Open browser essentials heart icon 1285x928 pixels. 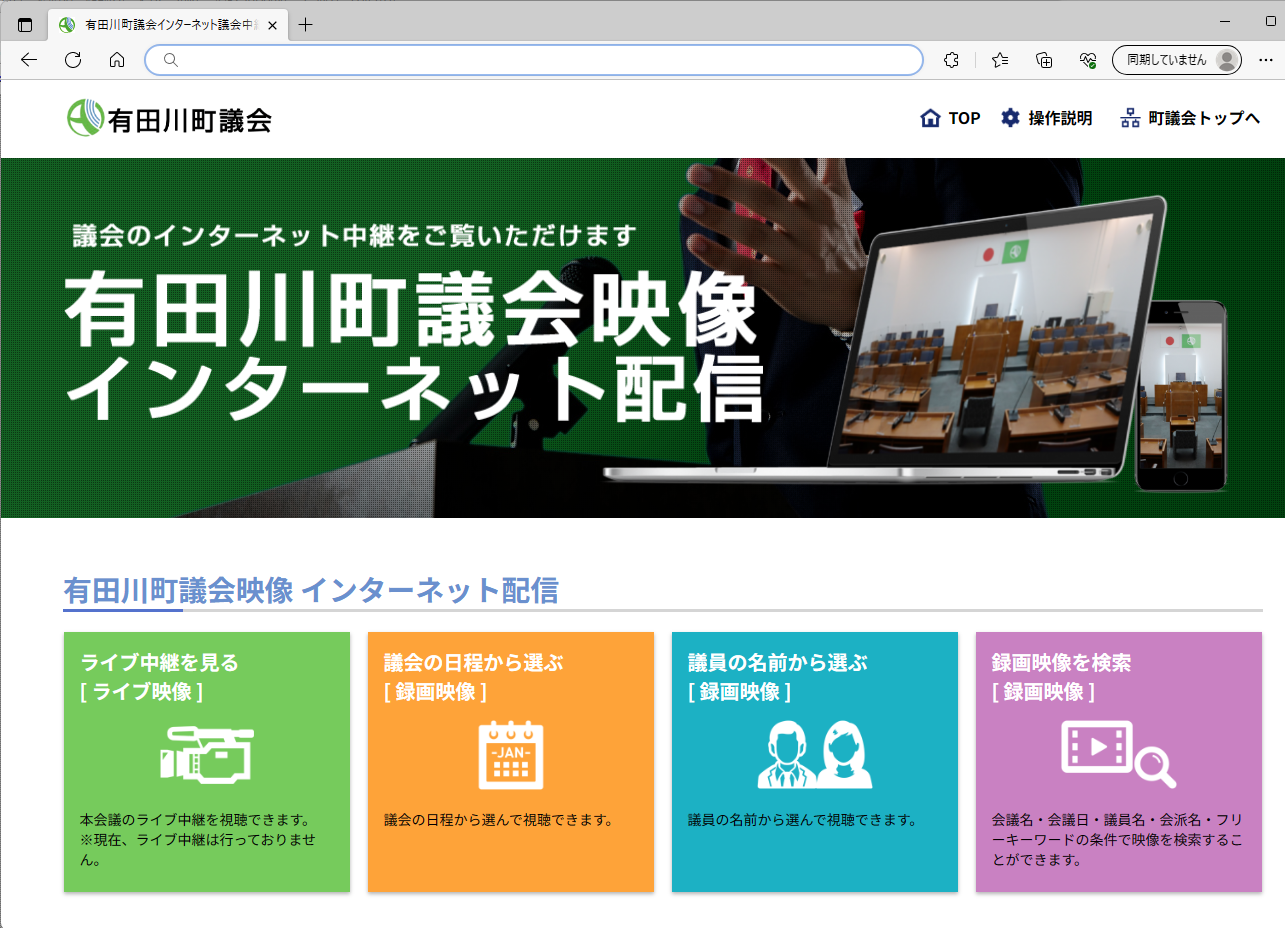pos(1089,60)
